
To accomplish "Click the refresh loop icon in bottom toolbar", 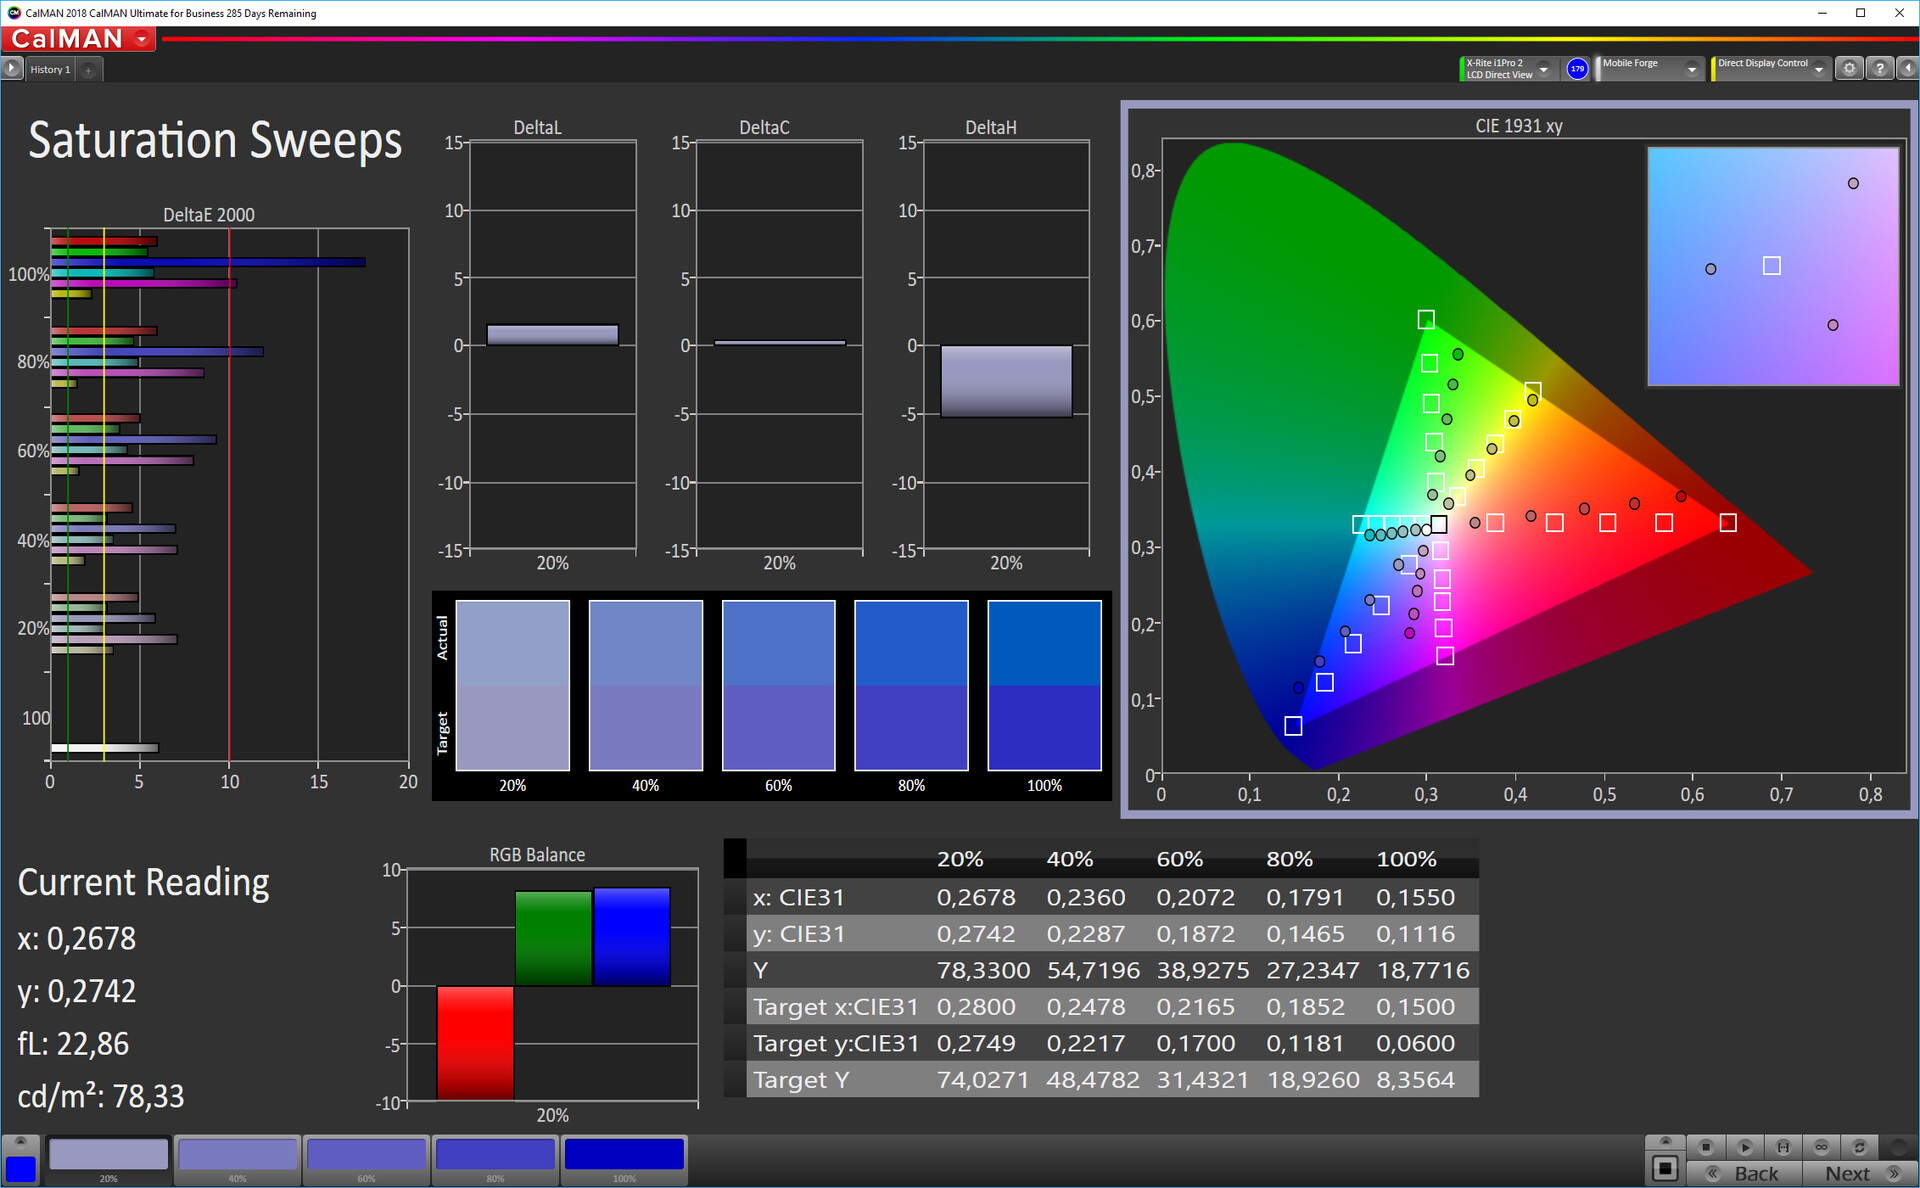I will [1859, 1146].
